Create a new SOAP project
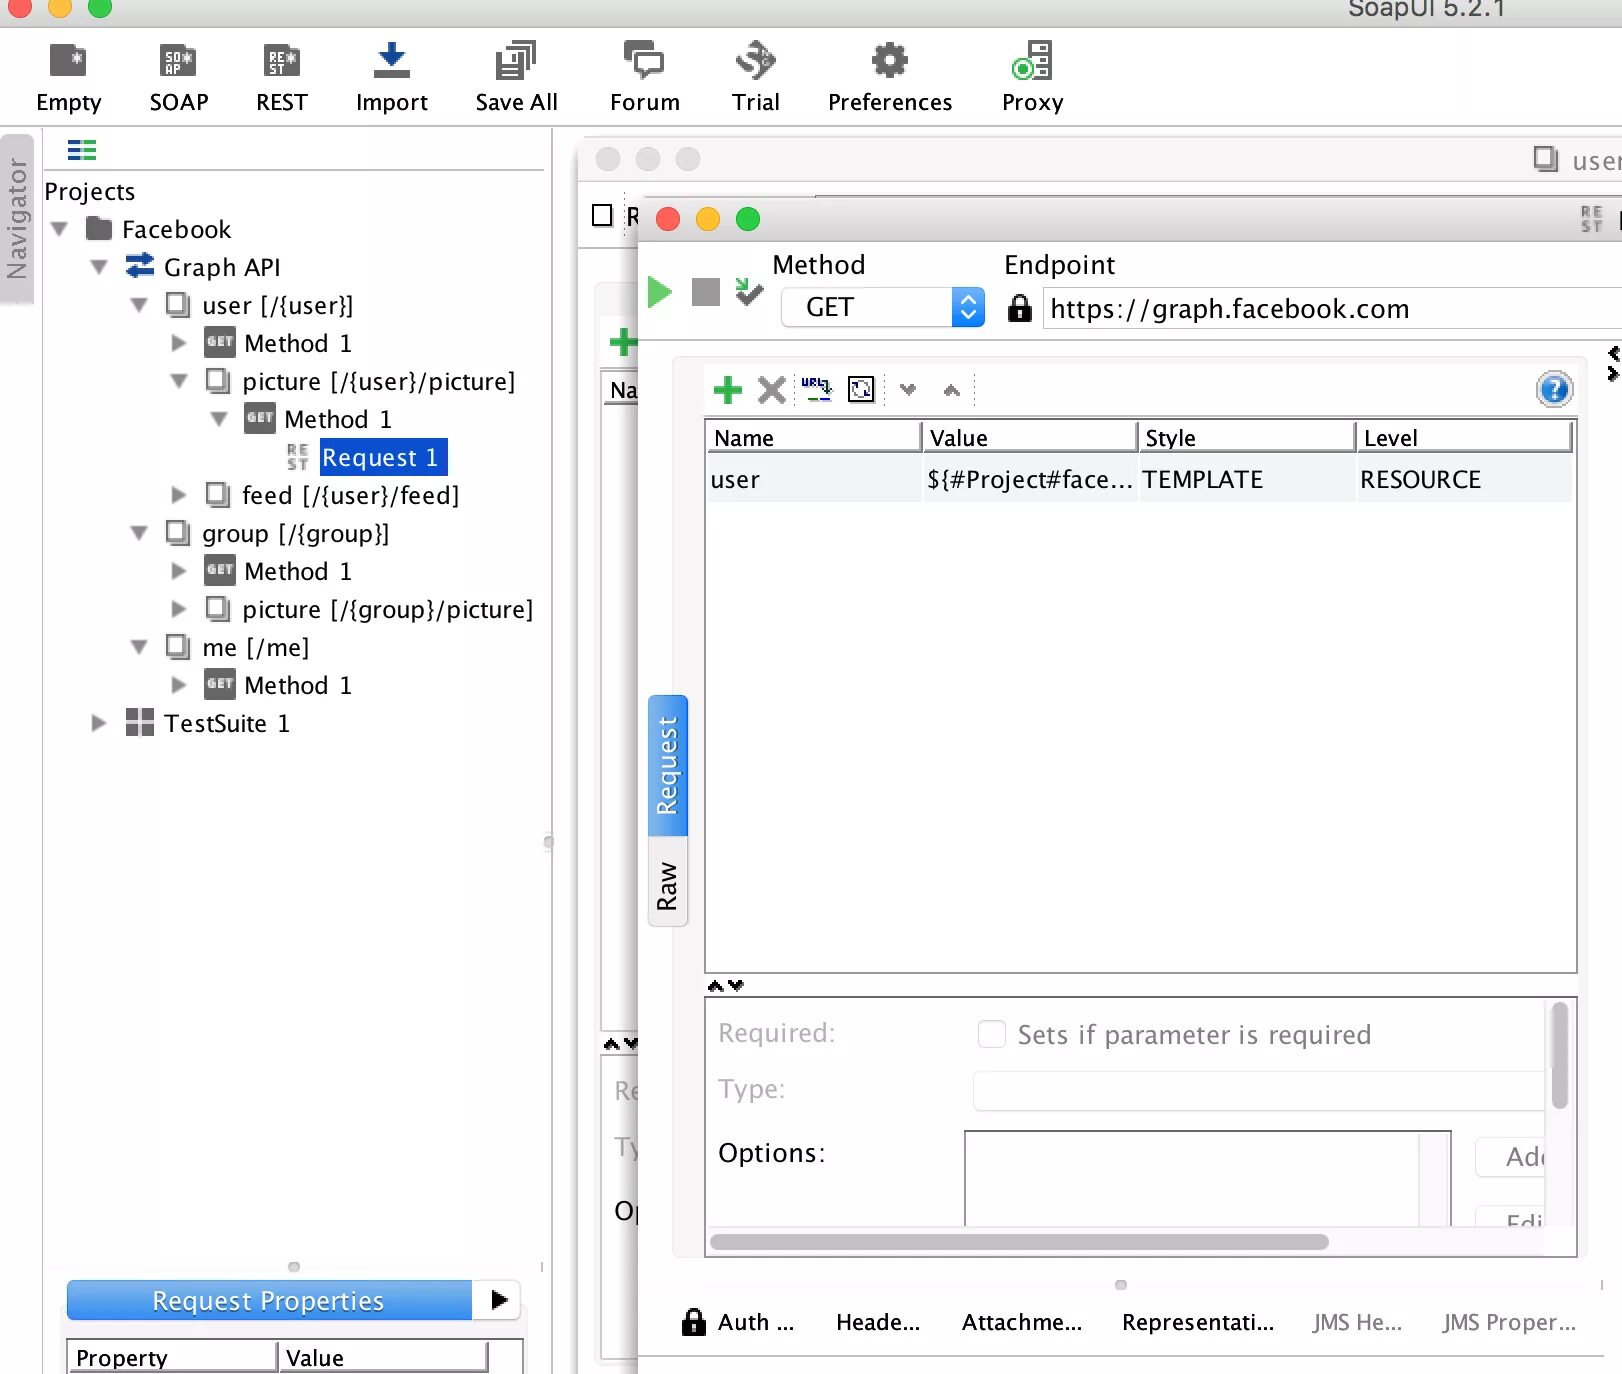Image resolution: width=1622 pixels, height=1374 pixels. coord(179,78)
